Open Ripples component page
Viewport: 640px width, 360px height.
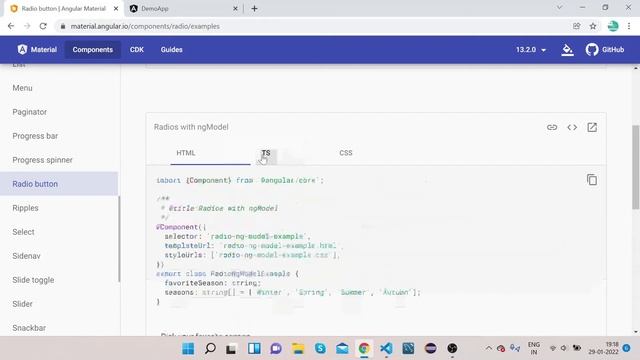pyautogui.click(x=25, y=208)
